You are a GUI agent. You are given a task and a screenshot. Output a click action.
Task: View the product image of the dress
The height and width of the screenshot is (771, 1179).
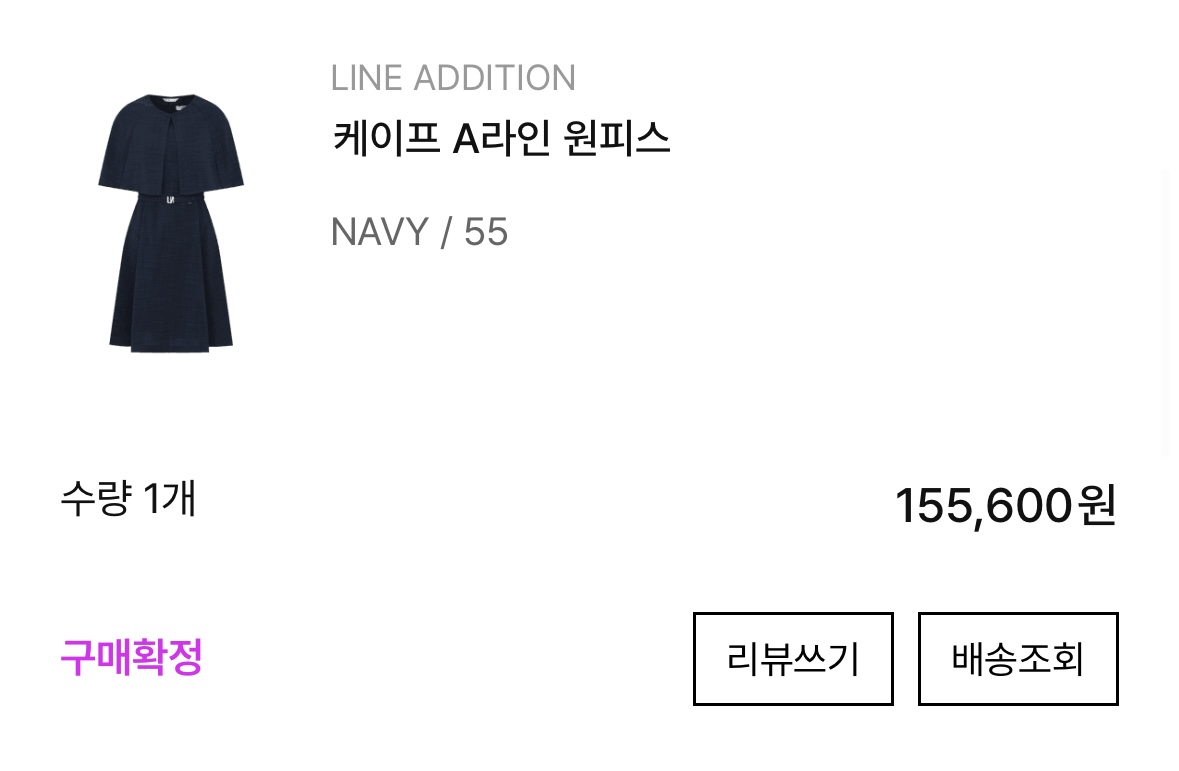pos(171,223)
